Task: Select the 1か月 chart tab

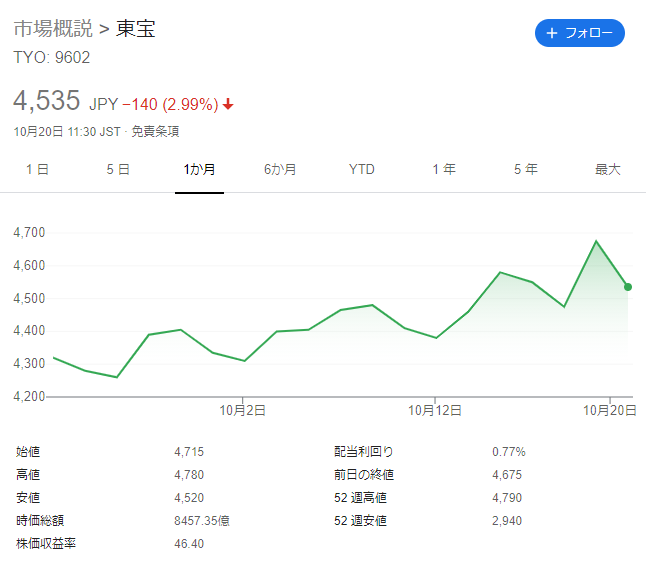Action: 199,169
